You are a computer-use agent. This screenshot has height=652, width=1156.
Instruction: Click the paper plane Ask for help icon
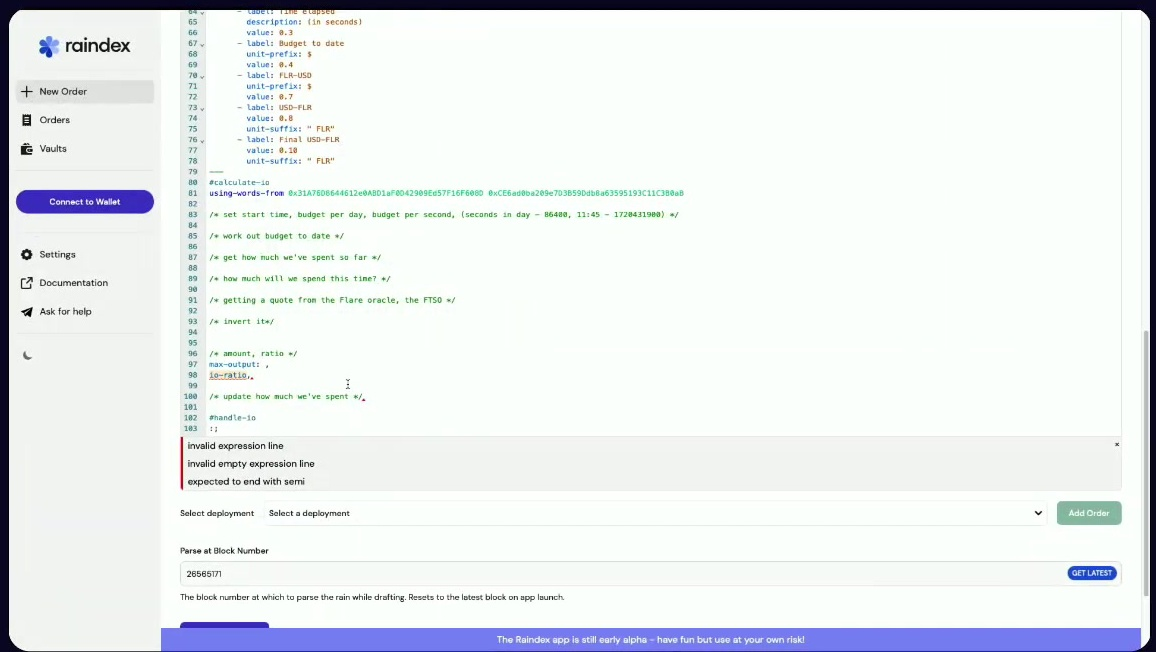pos(27,312)
